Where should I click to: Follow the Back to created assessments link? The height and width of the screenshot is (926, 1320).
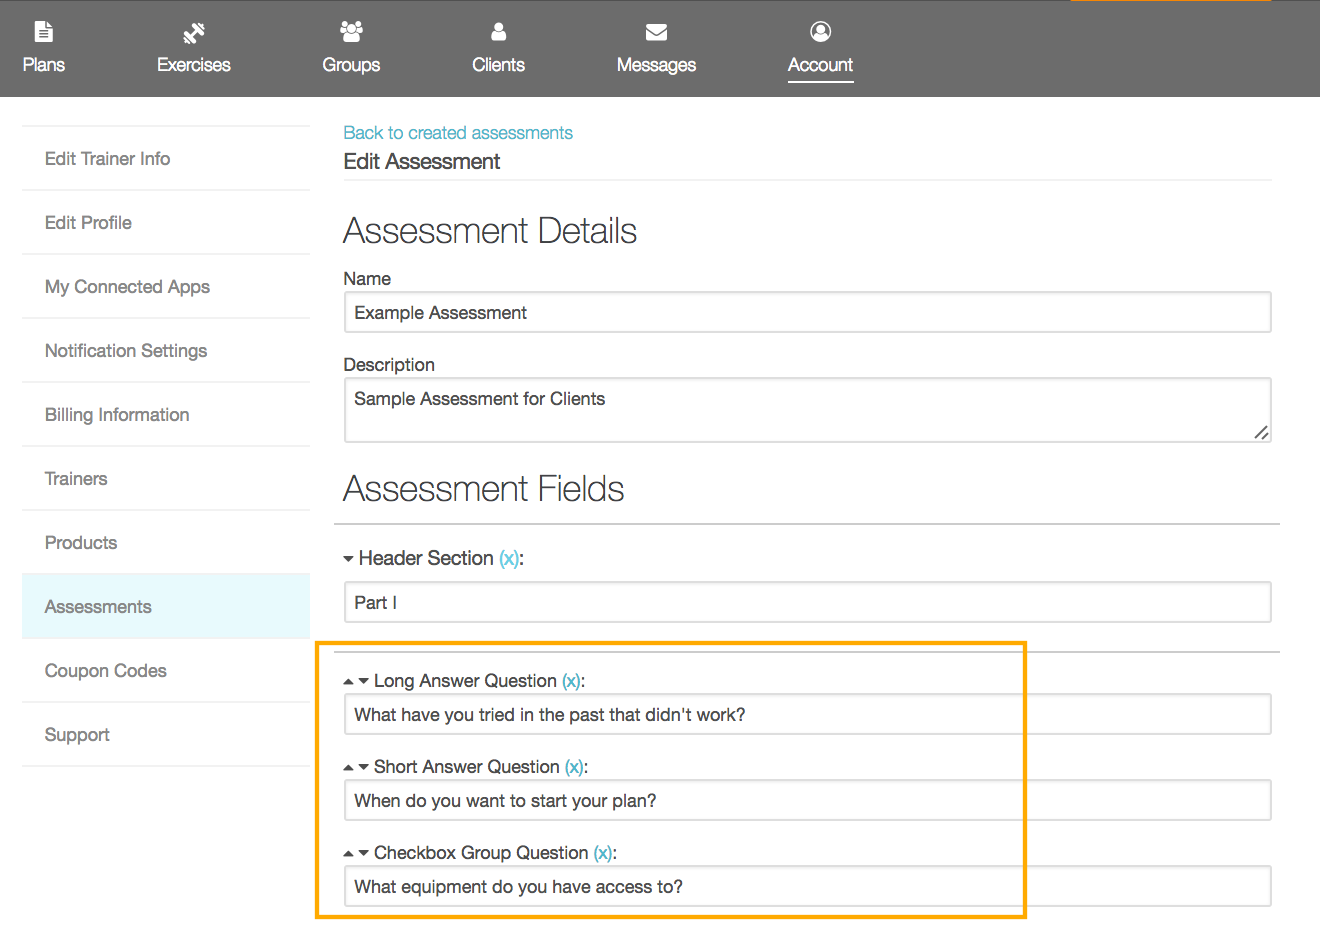click(x=457, y=132)
